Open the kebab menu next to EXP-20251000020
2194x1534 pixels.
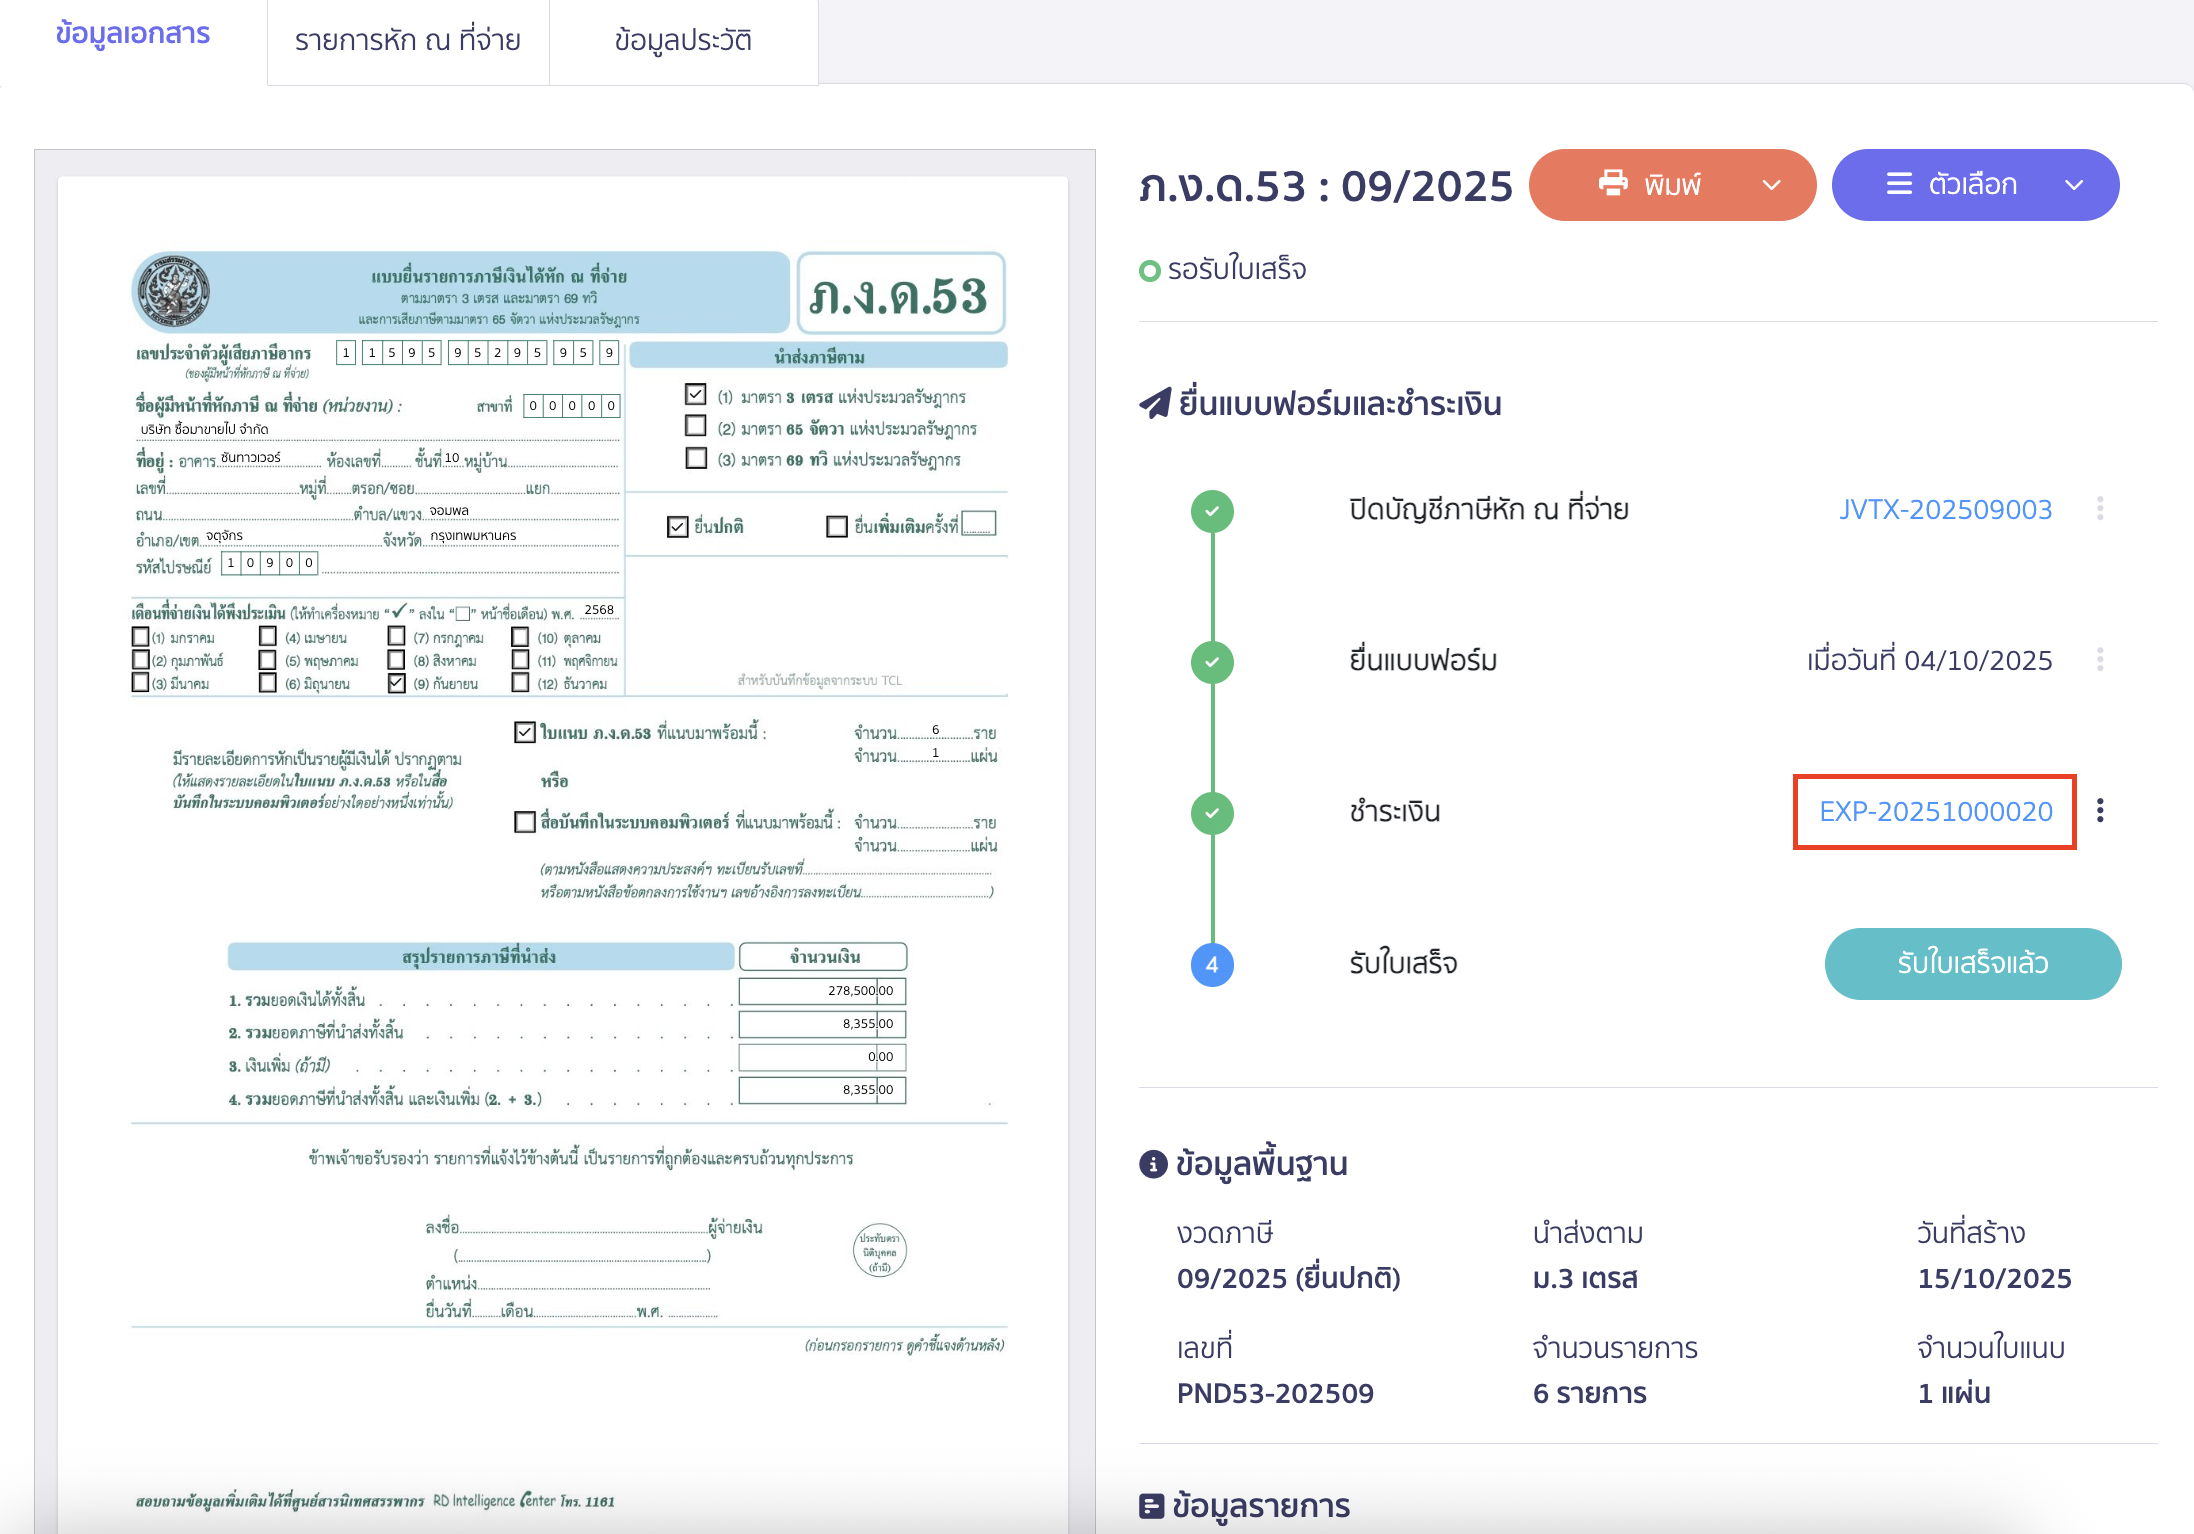click(x=2101, y=811)
